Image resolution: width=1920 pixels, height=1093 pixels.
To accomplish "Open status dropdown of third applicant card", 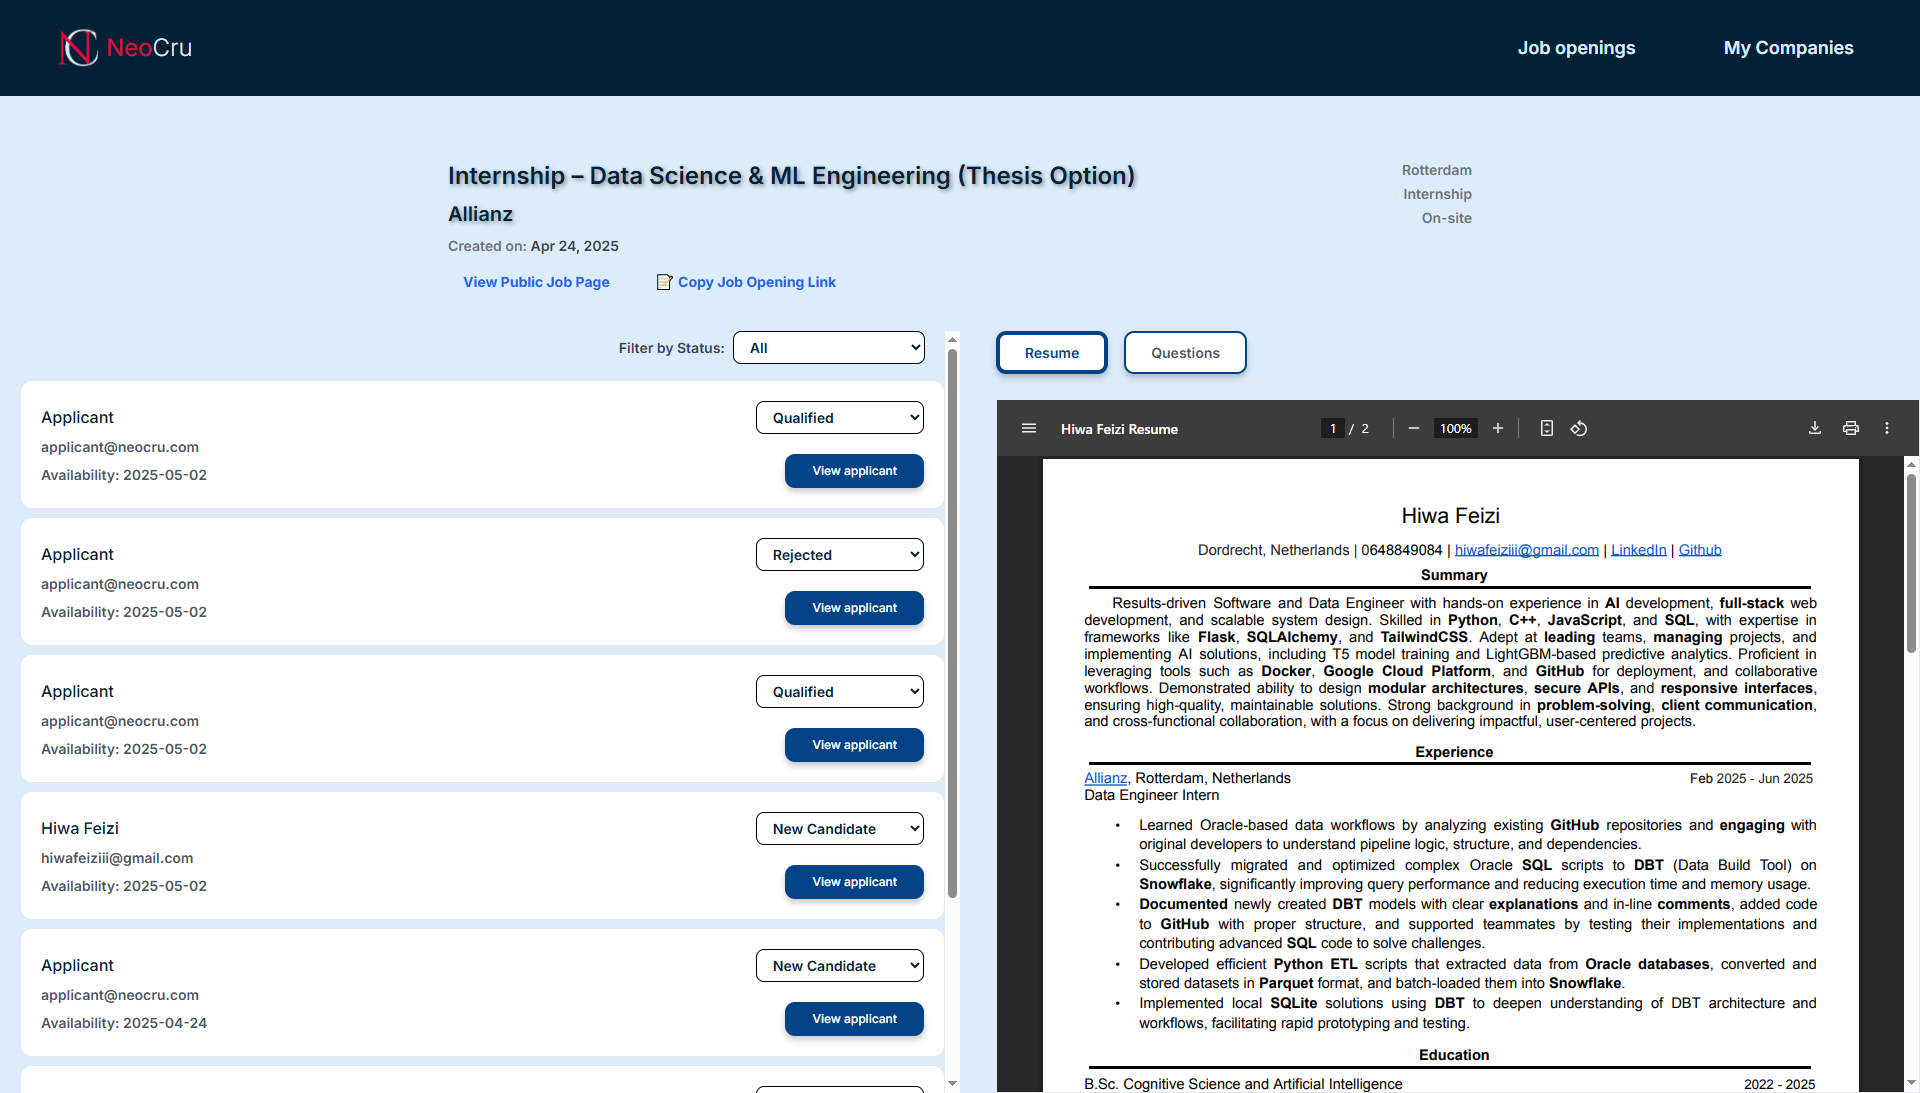I will pyautogui.click(x=840, y=692).
